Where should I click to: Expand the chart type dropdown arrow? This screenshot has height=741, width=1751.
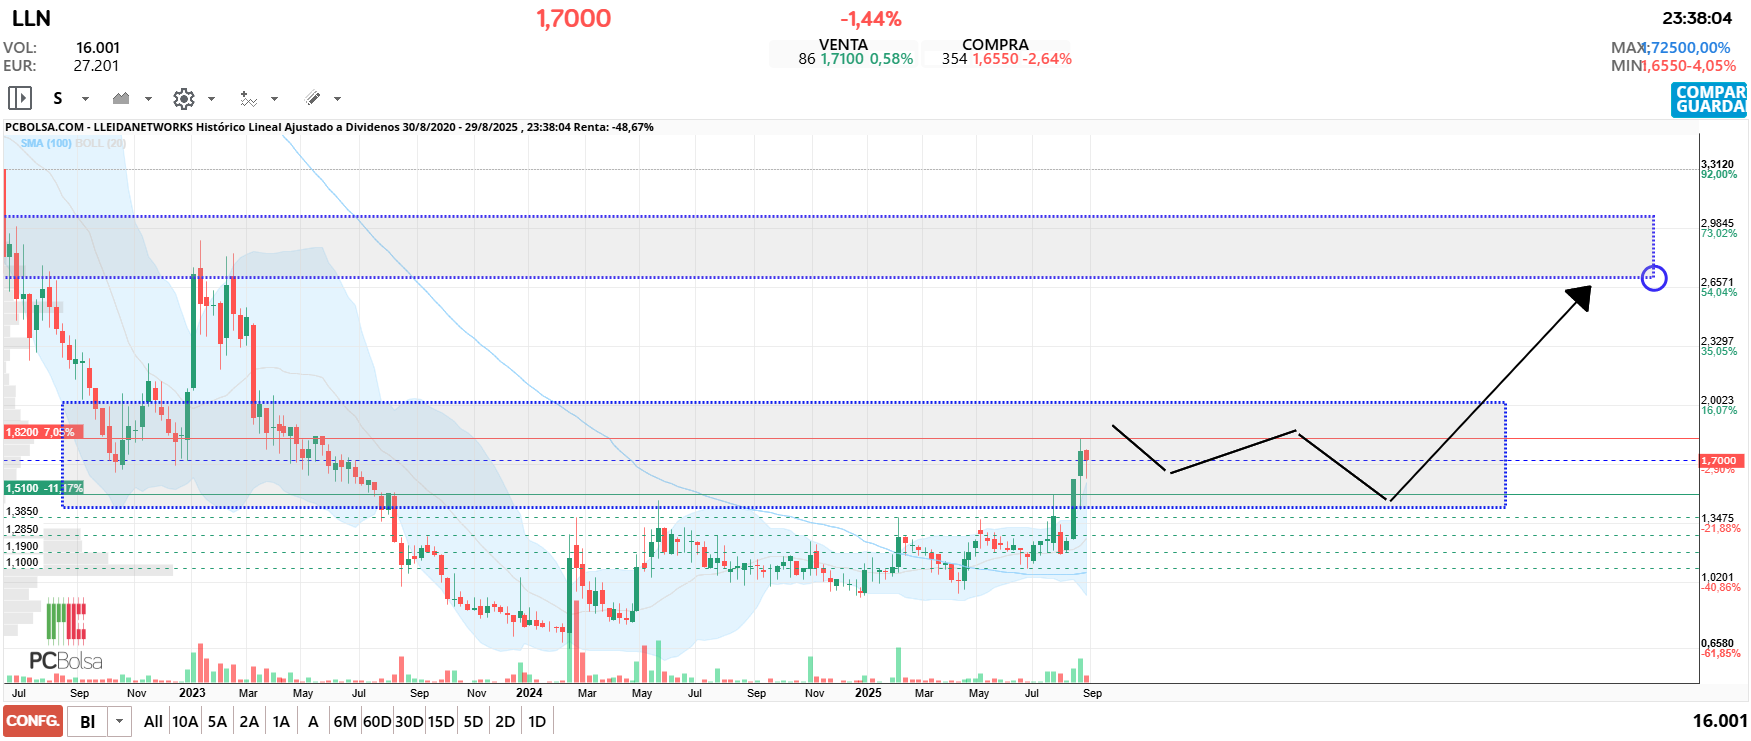click(x=148, y=99)
